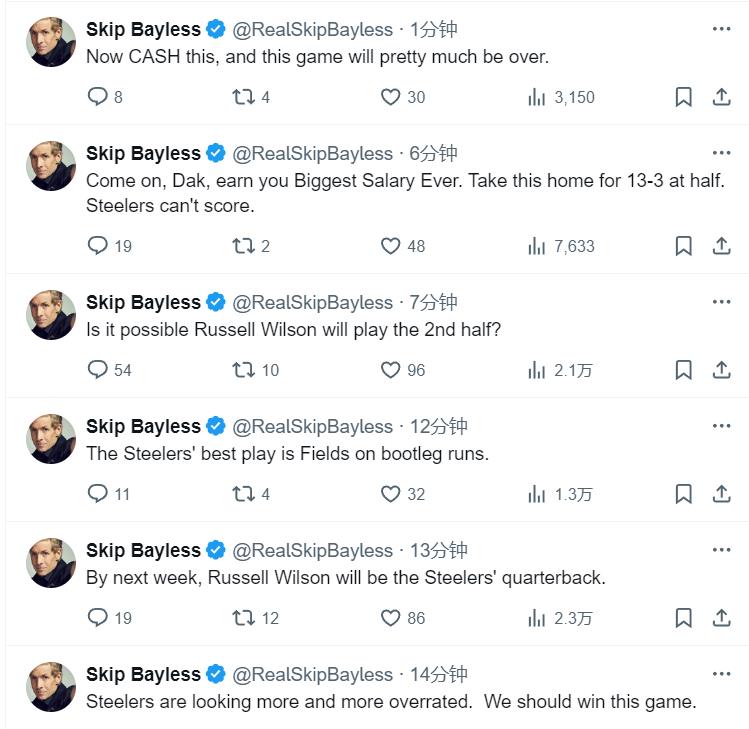
Task: Retweet the 'By next week' tweet
Action: coord(243,618)
